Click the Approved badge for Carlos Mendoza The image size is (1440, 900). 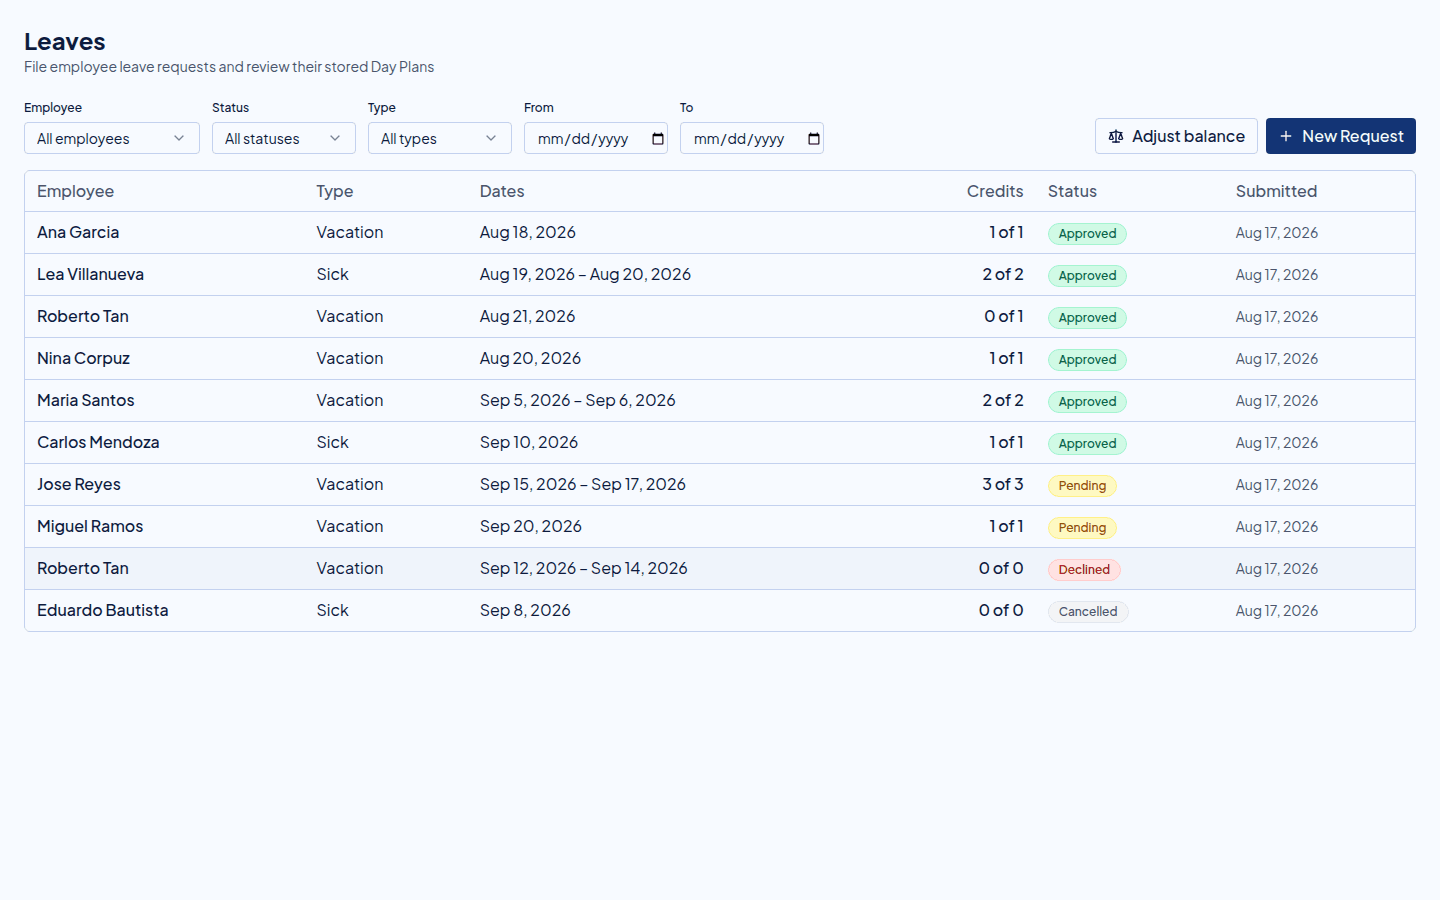(x=1087, y=444)
